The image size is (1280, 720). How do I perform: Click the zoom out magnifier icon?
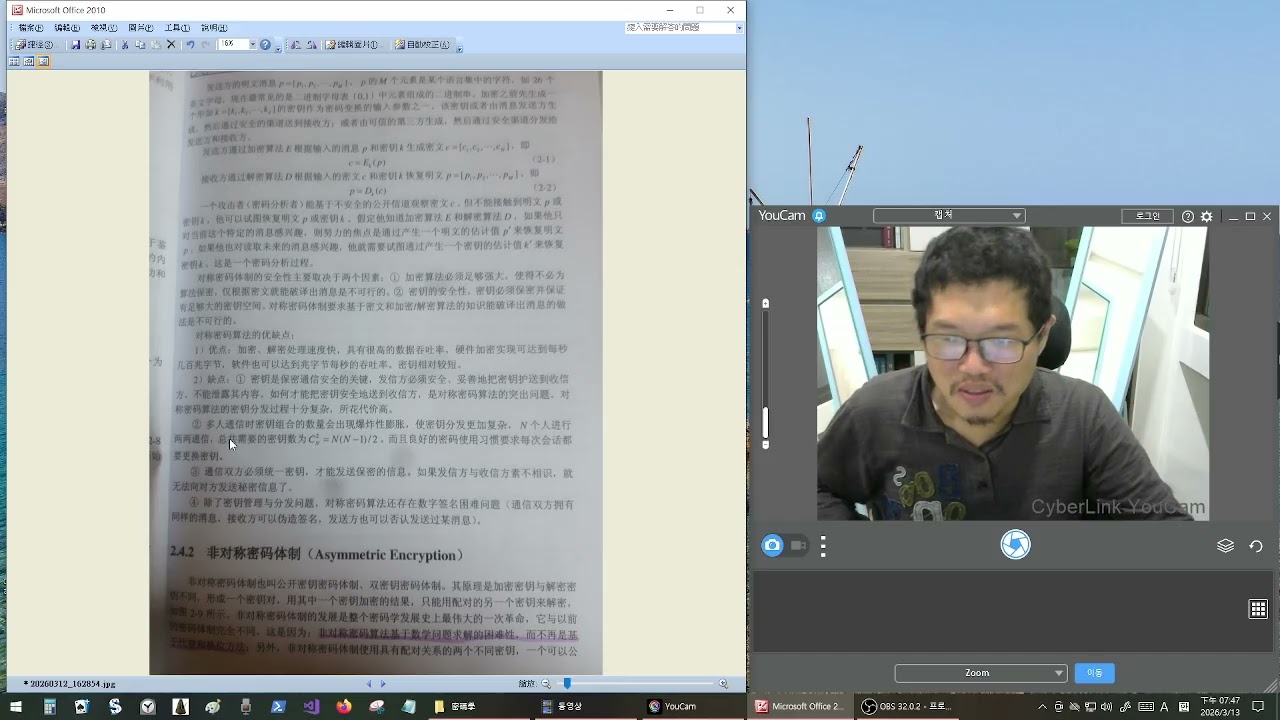[x=546, y=684]
